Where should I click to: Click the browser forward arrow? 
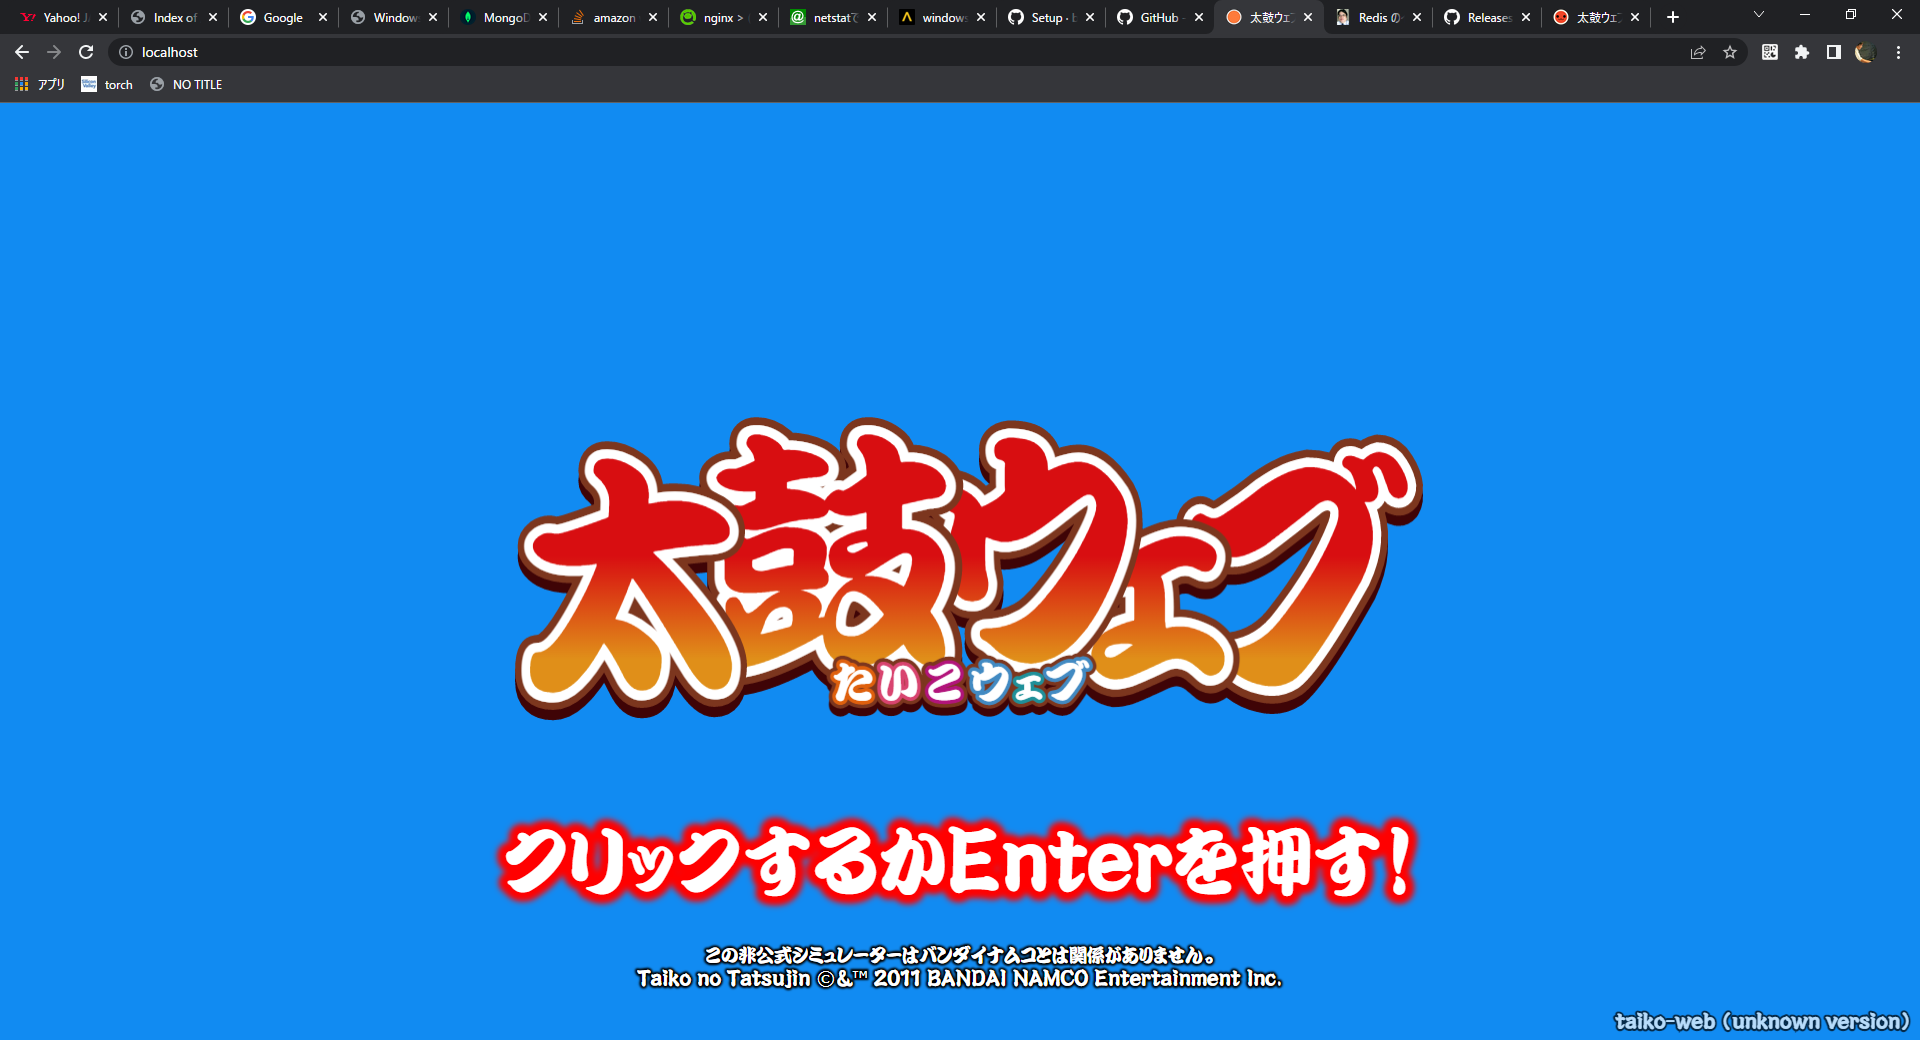point(54,52)
